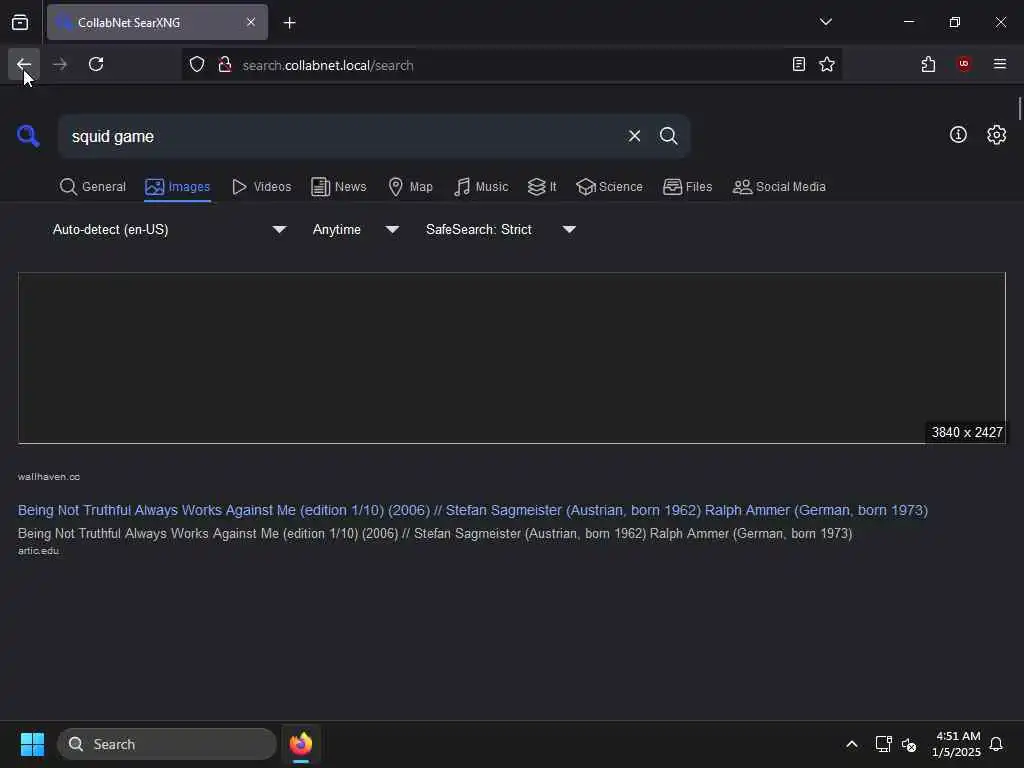Screen dimensions: 1024x768
Task: Switch to the Science category tab
Action: coord(609,187)
